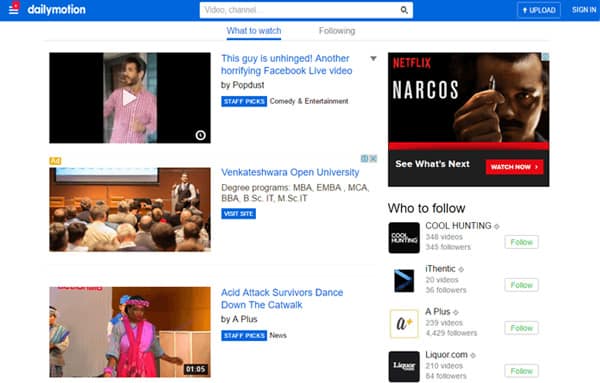This screenshot has width=600, height=383.
Task: Click 'See What's Next' text on Netflix ad
Action: (x=432, y=164)
